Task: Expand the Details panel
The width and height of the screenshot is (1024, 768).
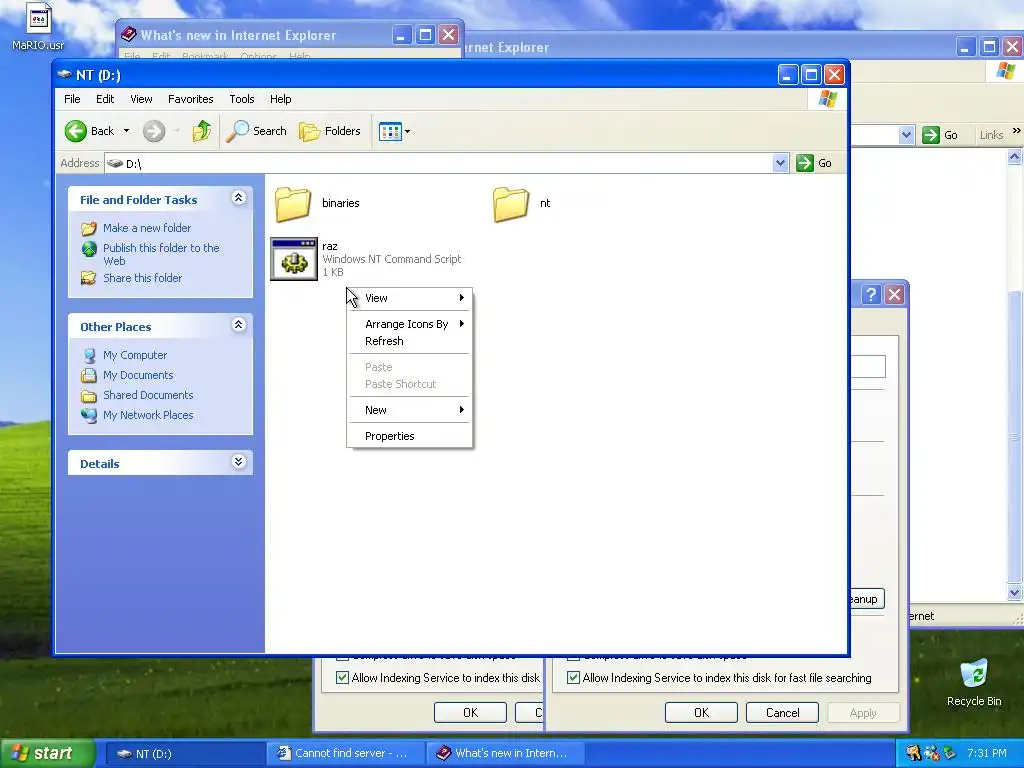Action: (238, 462)
